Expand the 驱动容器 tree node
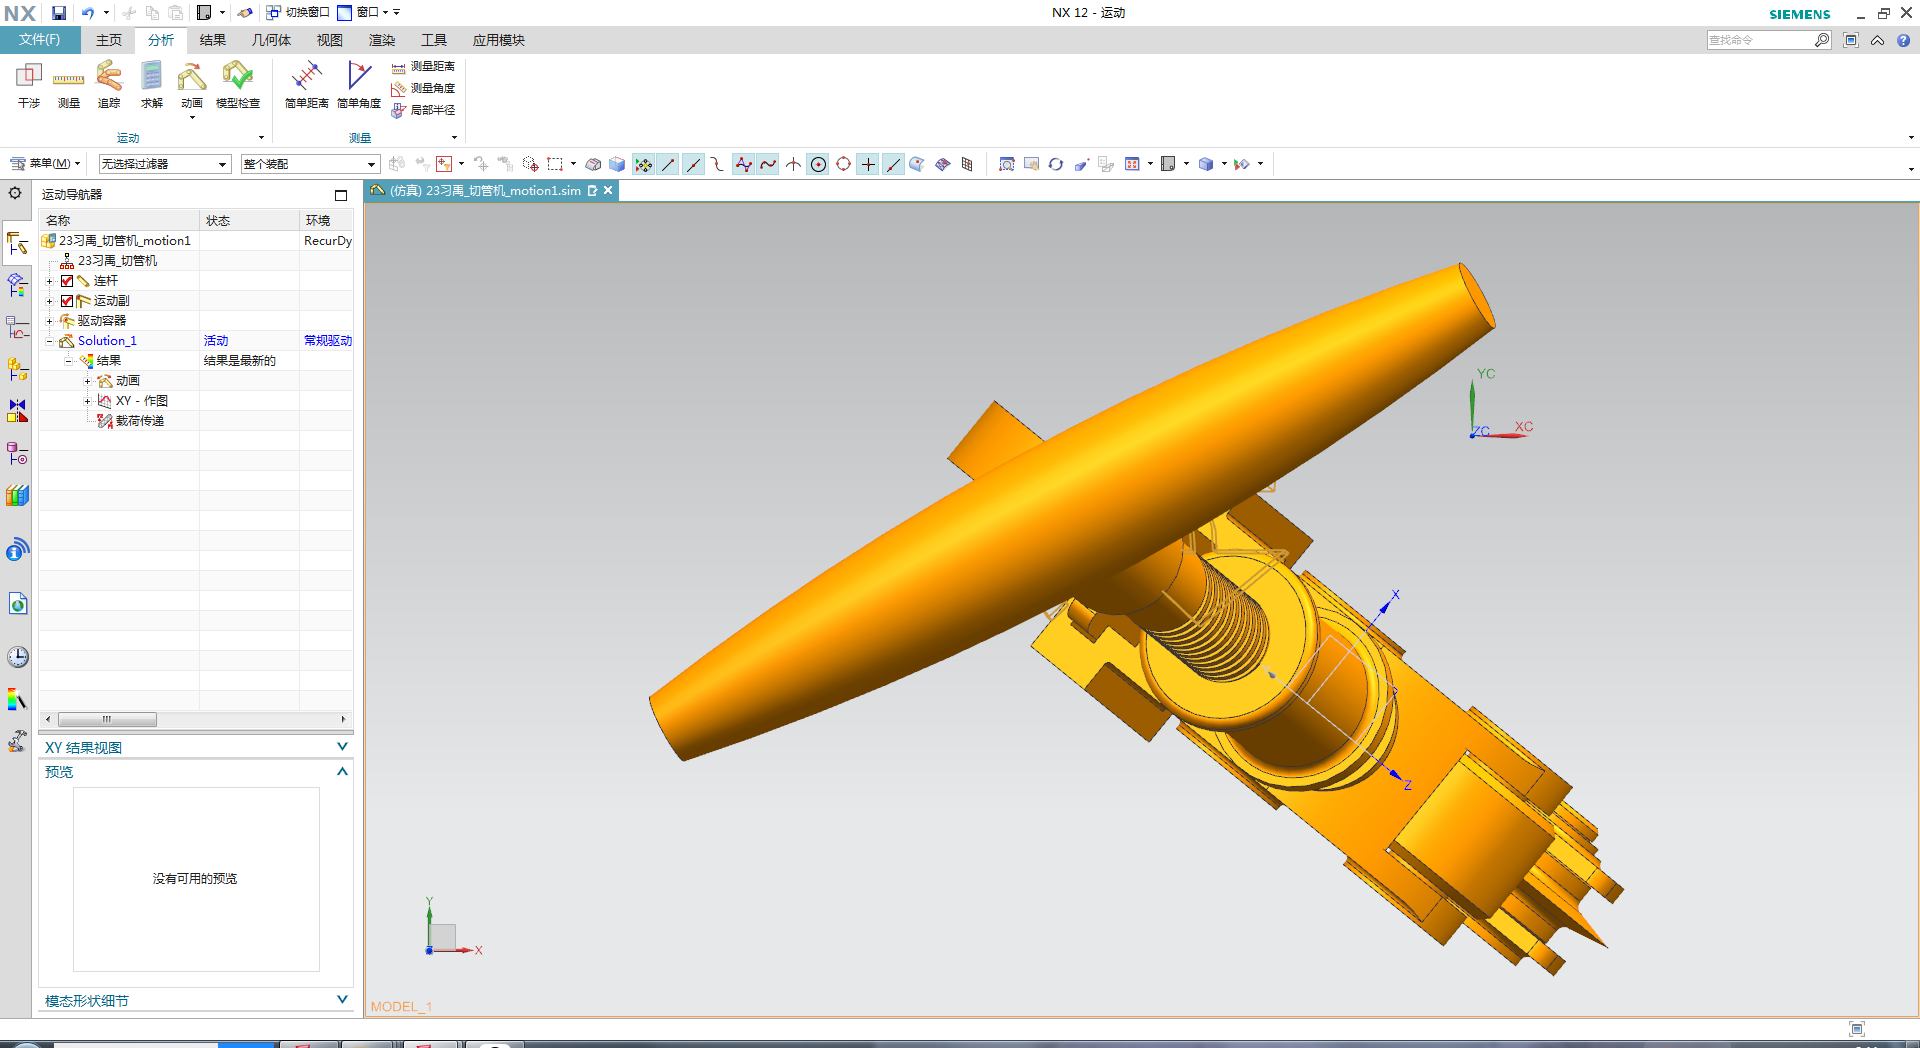 pyautogui.click(x=49, y=321)
